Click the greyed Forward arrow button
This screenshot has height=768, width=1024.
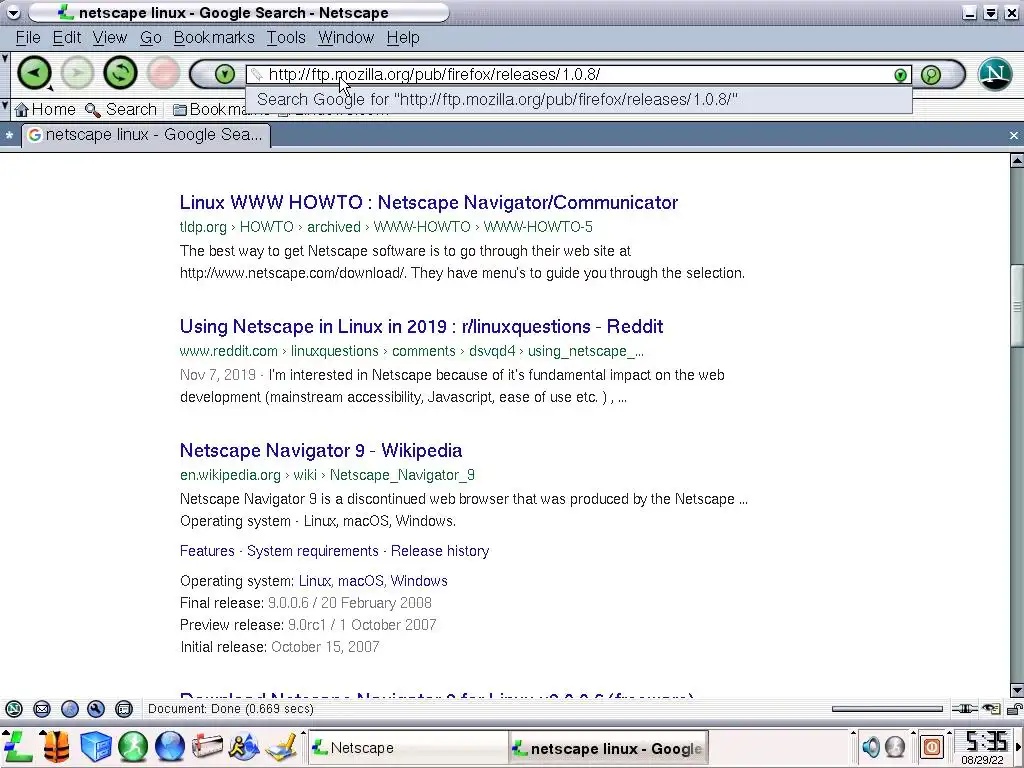pos(77,73)
